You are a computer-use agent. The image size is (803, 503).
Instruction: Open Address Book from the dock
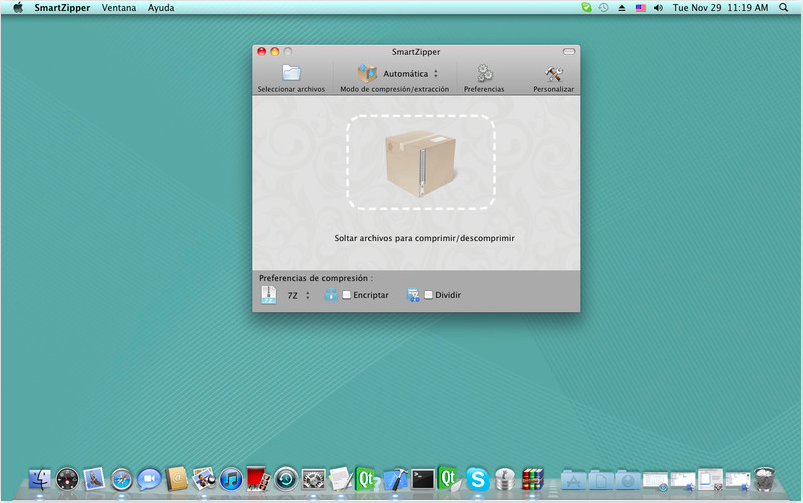(177, 479)
